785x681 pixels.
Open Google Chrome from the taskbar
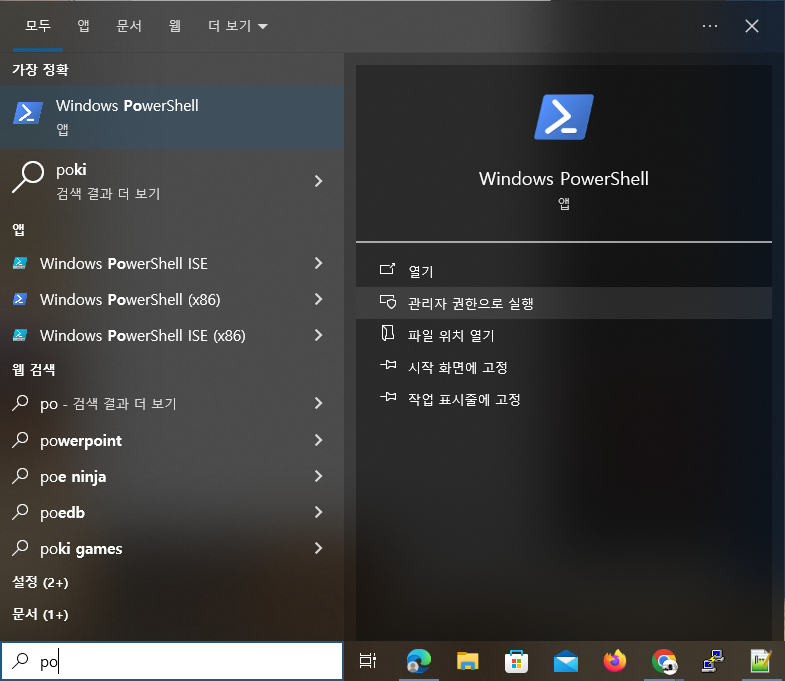pos(664,661)
